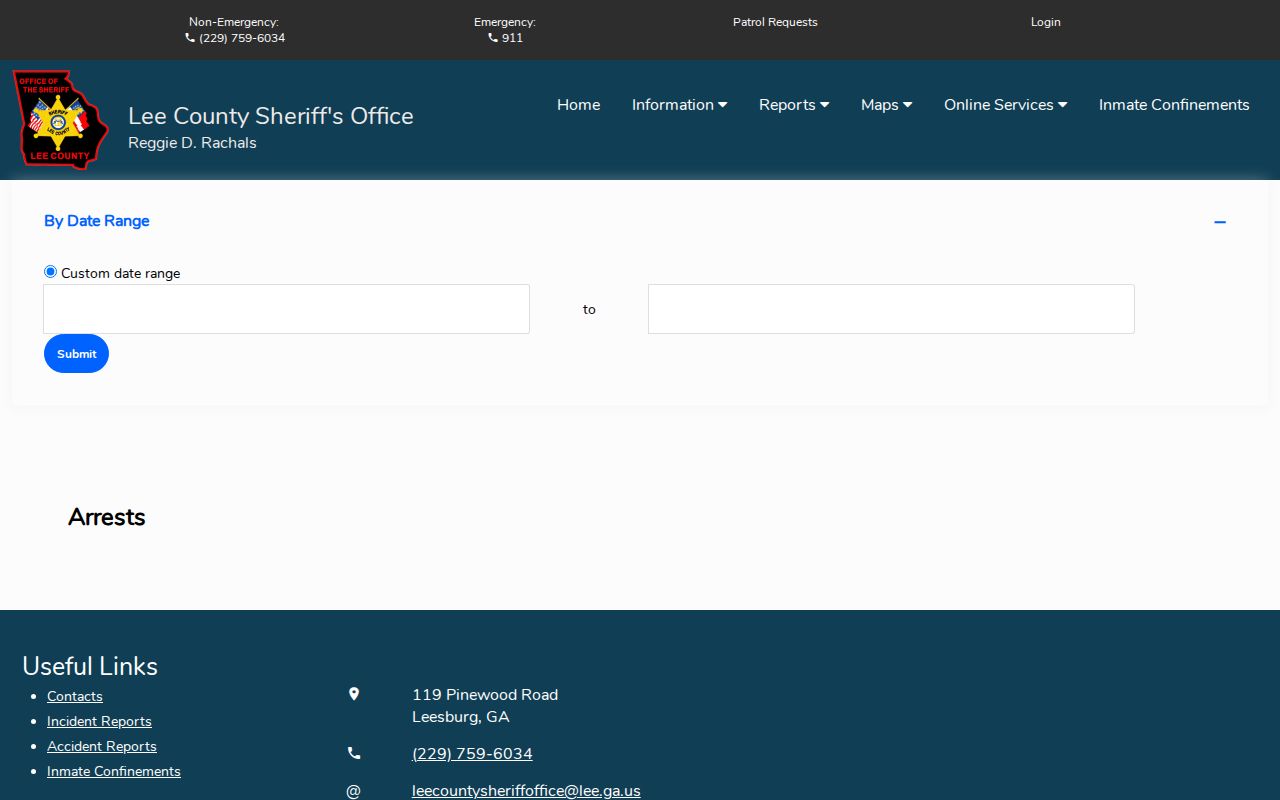Open the Maps dropdown menu

pyautogui.click(x=887, y=105)
